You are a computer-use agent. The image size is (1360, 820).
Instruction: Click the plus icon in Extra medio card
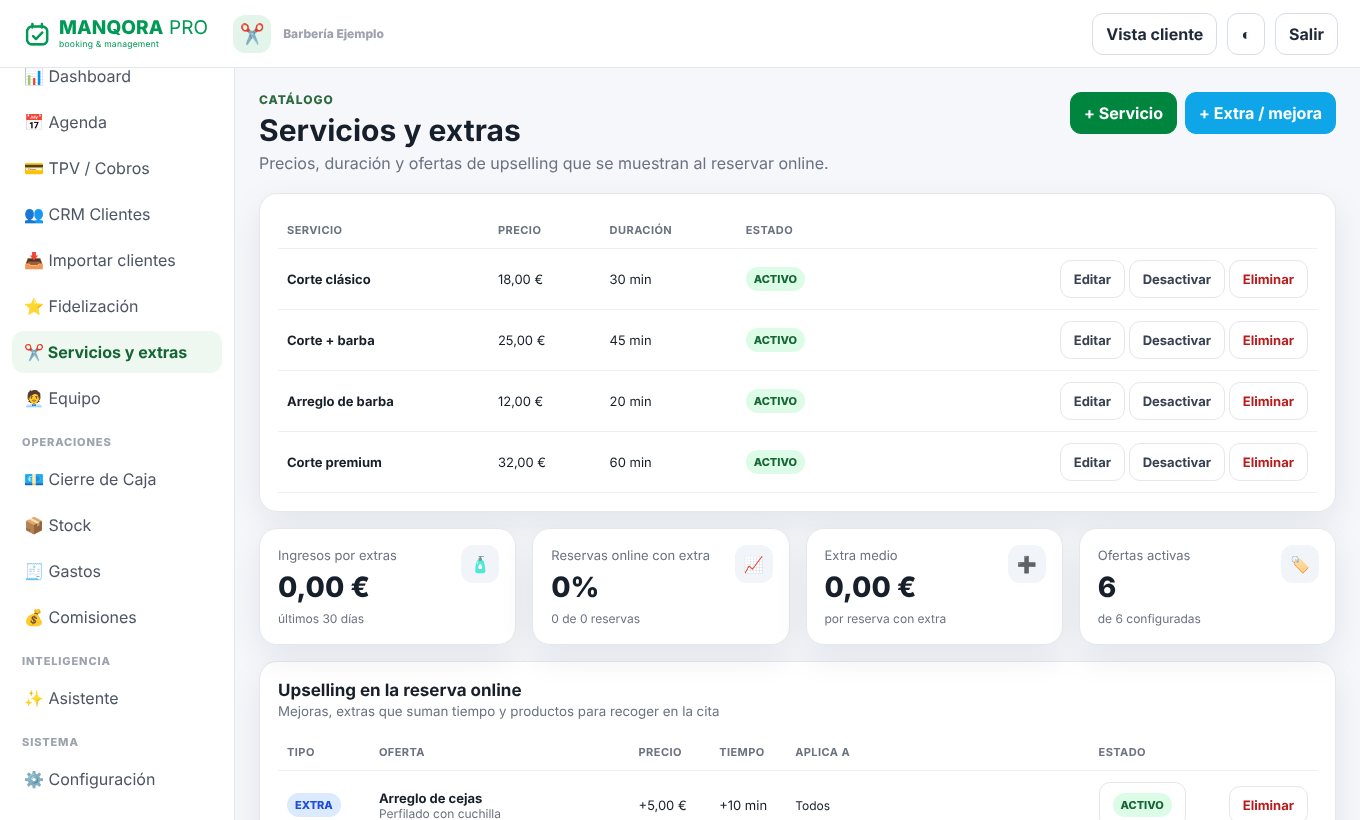tap(1027, 565)
